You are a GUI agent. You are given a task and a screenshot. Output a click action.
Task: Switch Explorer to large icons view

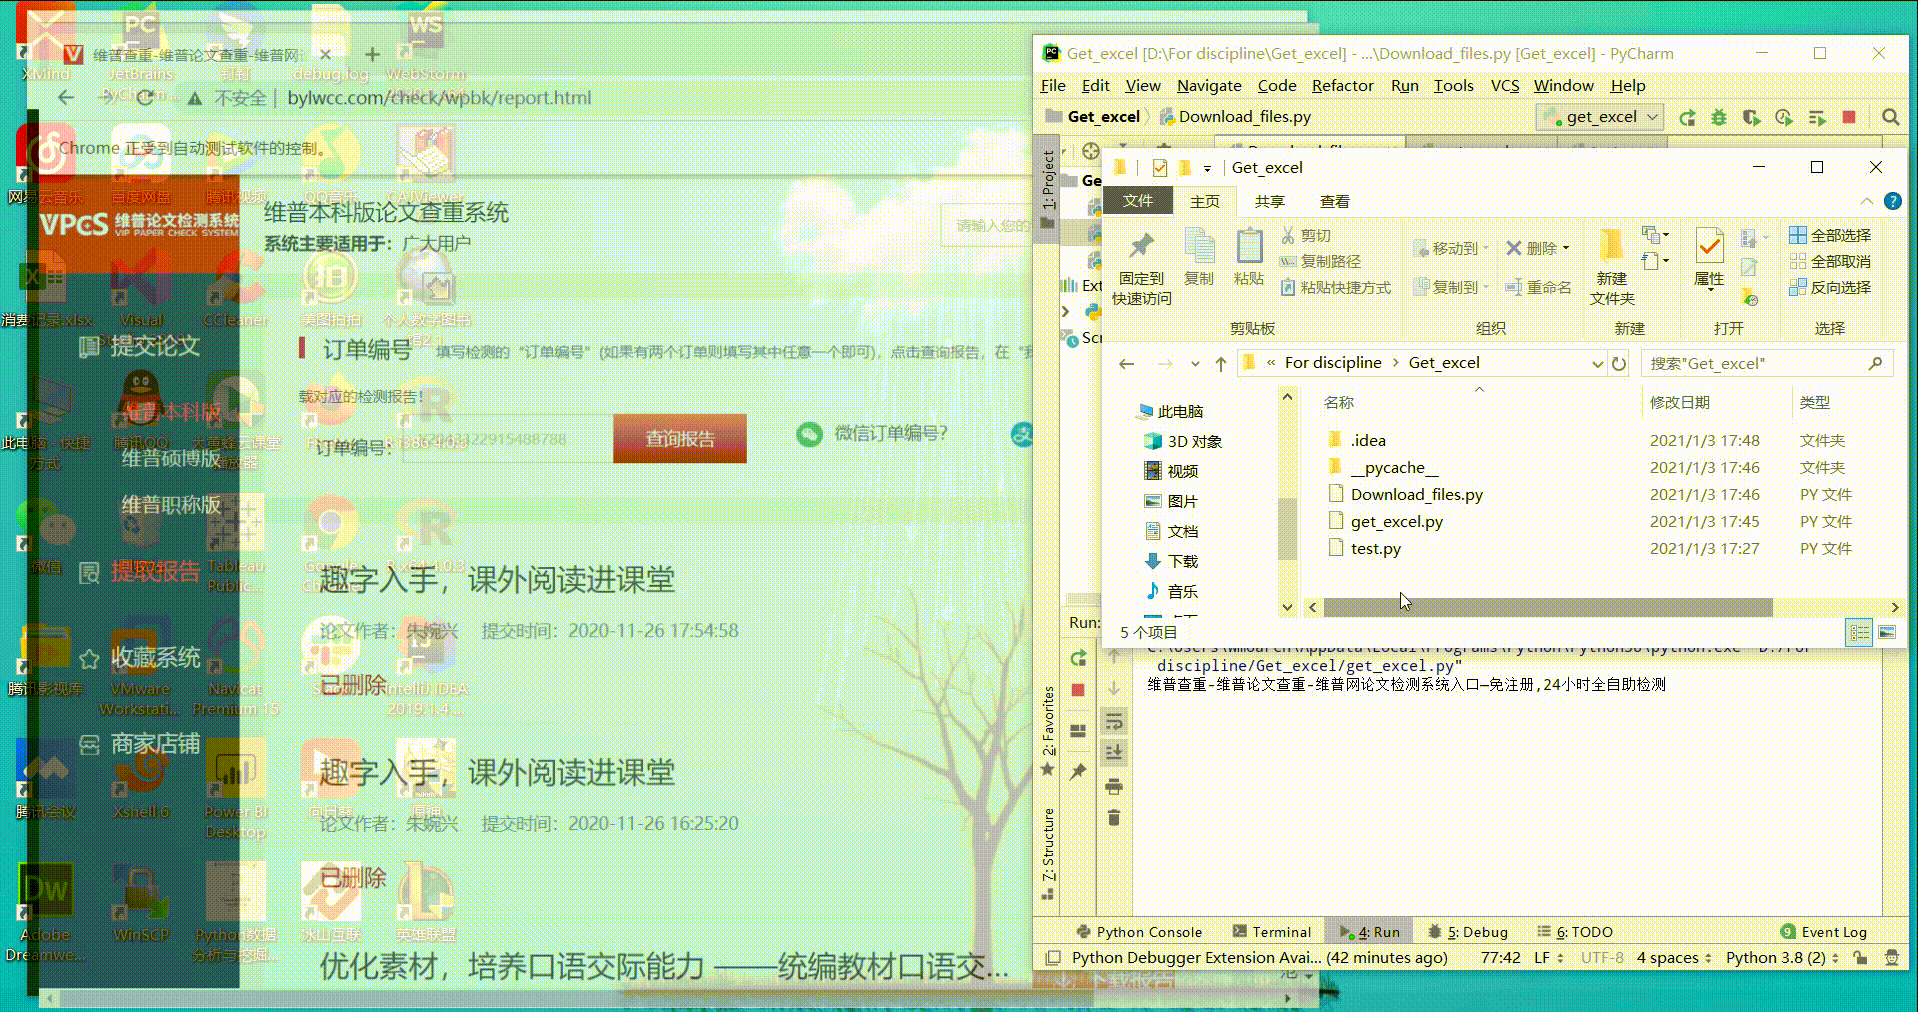[1887, 632]
